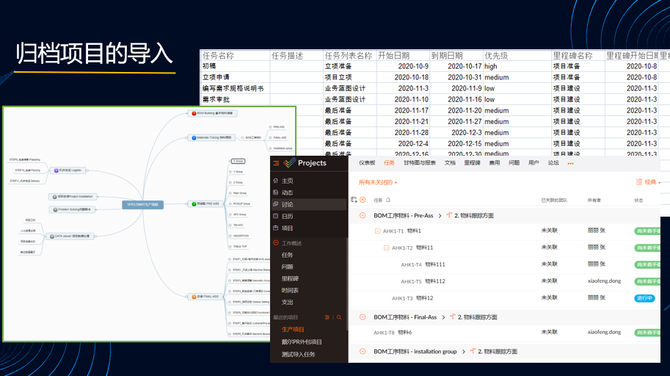Click the milestone icon in installation group row

coord(473,351)
